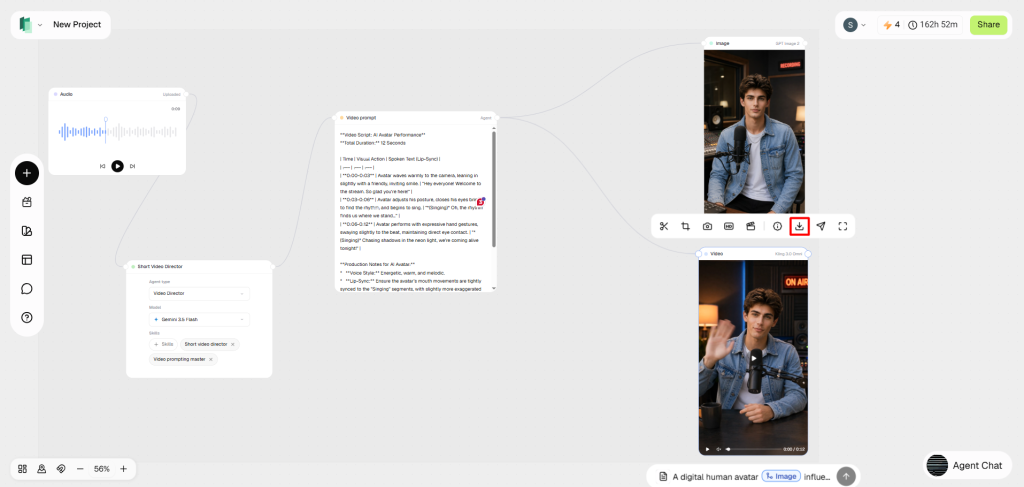
Task: Skip to next in audio node
Action: click(x=132, y=166)
